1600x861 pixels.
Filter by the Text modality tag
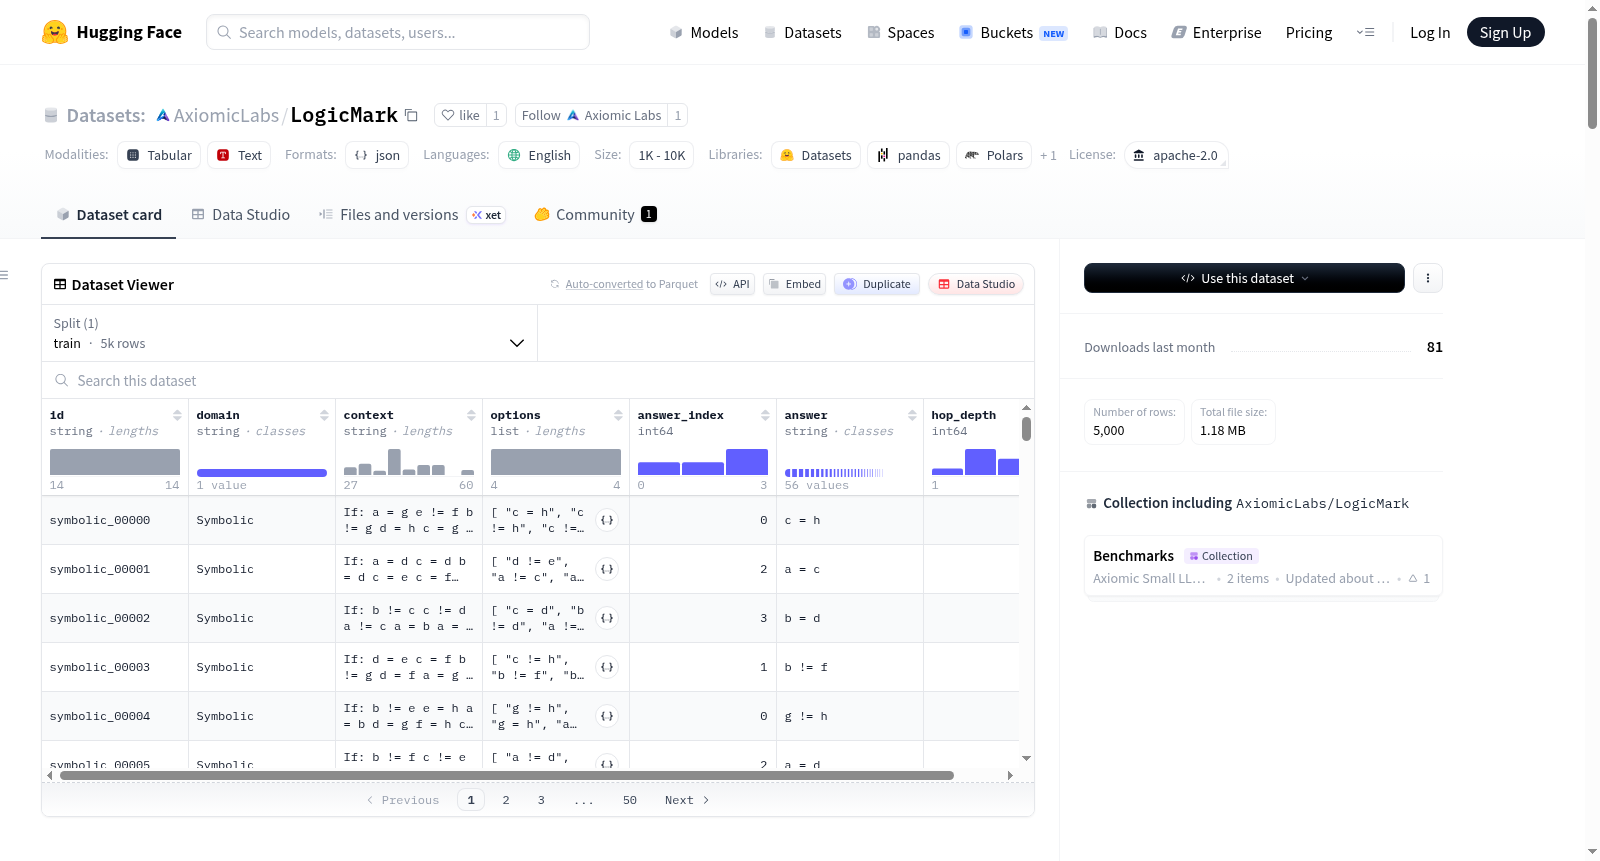[x=240, y=155]
